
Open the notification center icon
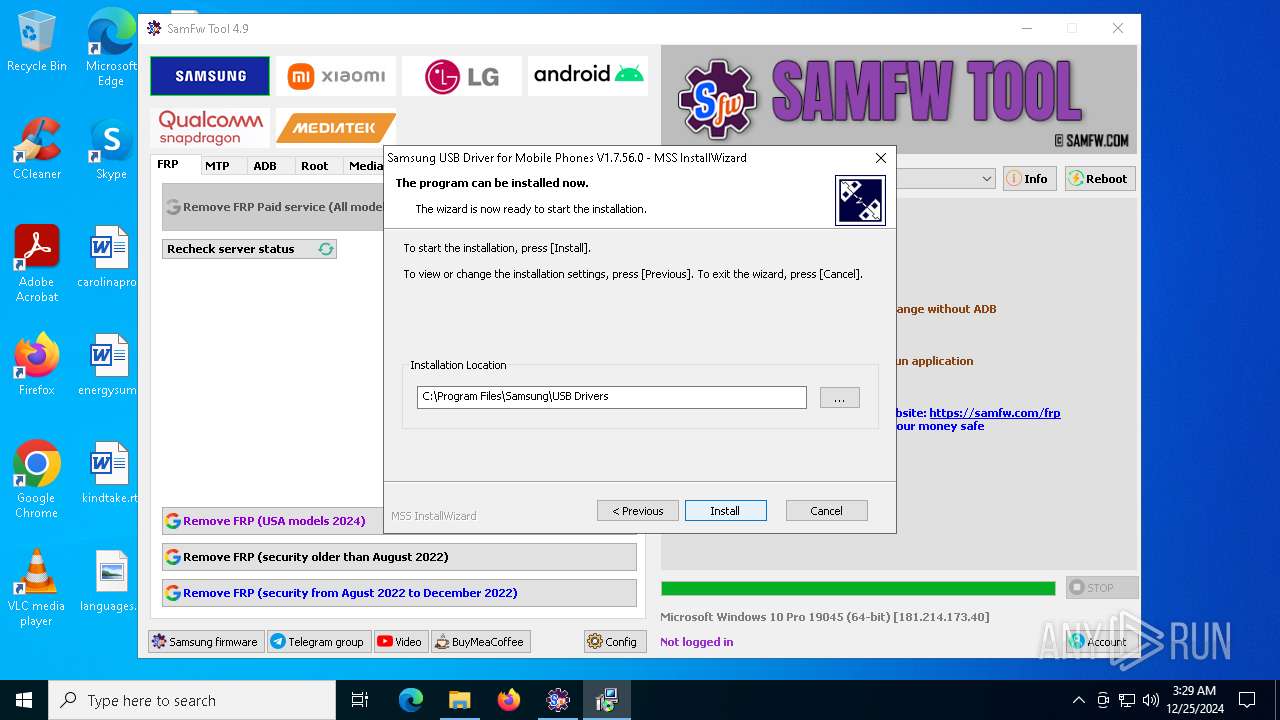coord(1247,700)
